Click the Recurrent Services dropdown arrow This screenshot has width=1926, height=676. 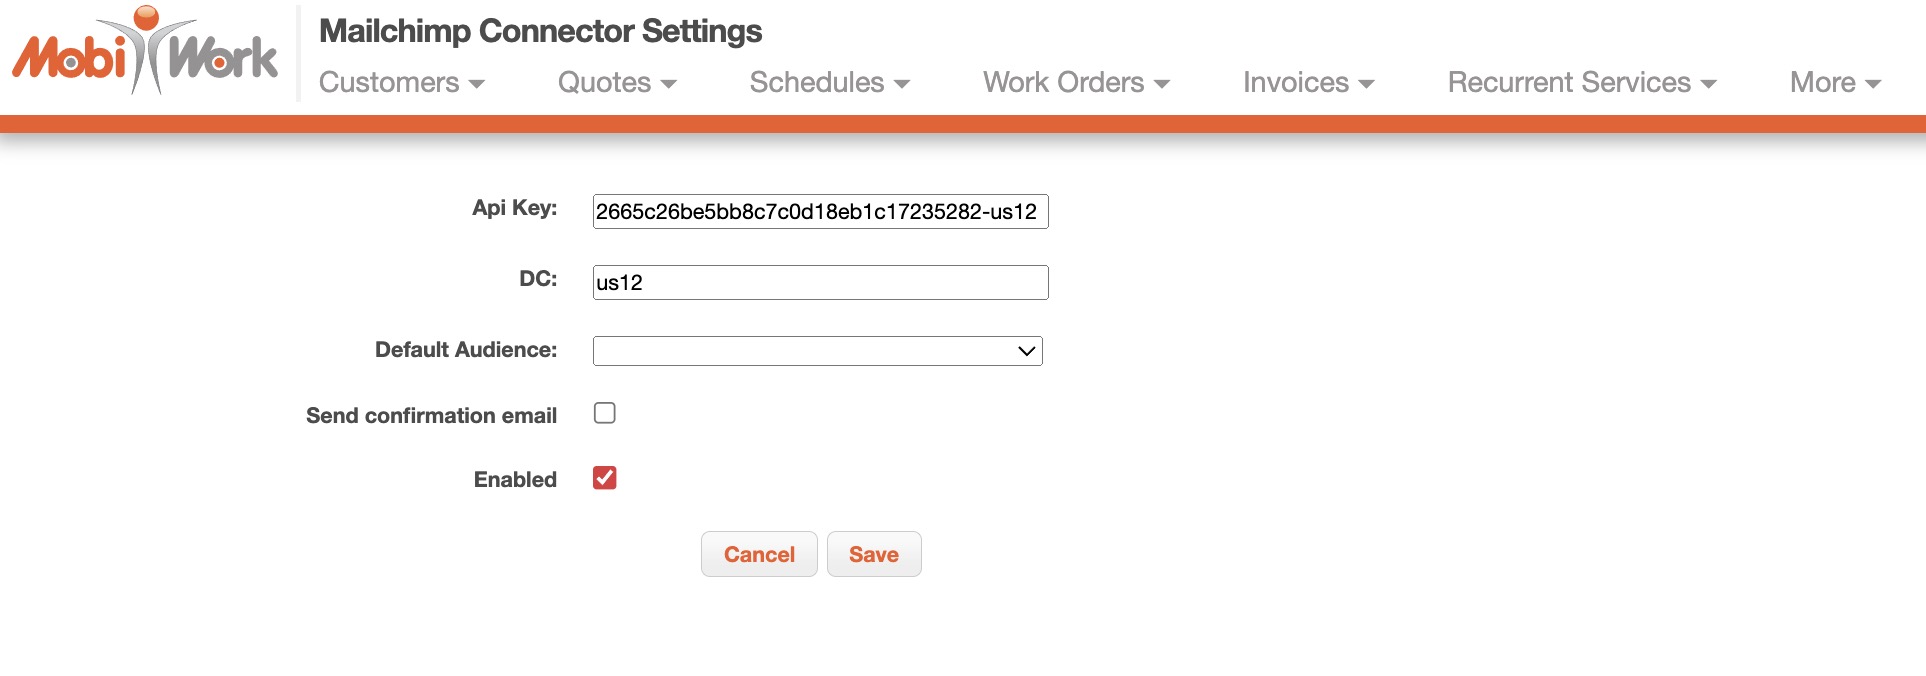(1709, 84)
